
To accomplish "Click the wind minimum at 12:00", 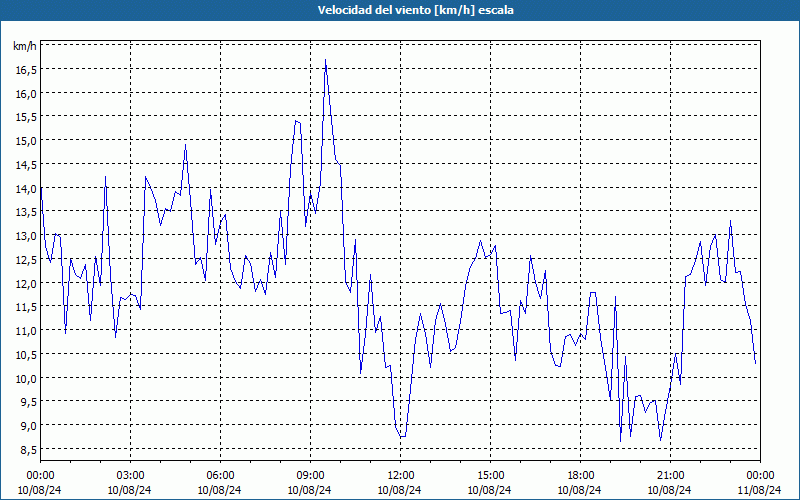I will [402, 436].
